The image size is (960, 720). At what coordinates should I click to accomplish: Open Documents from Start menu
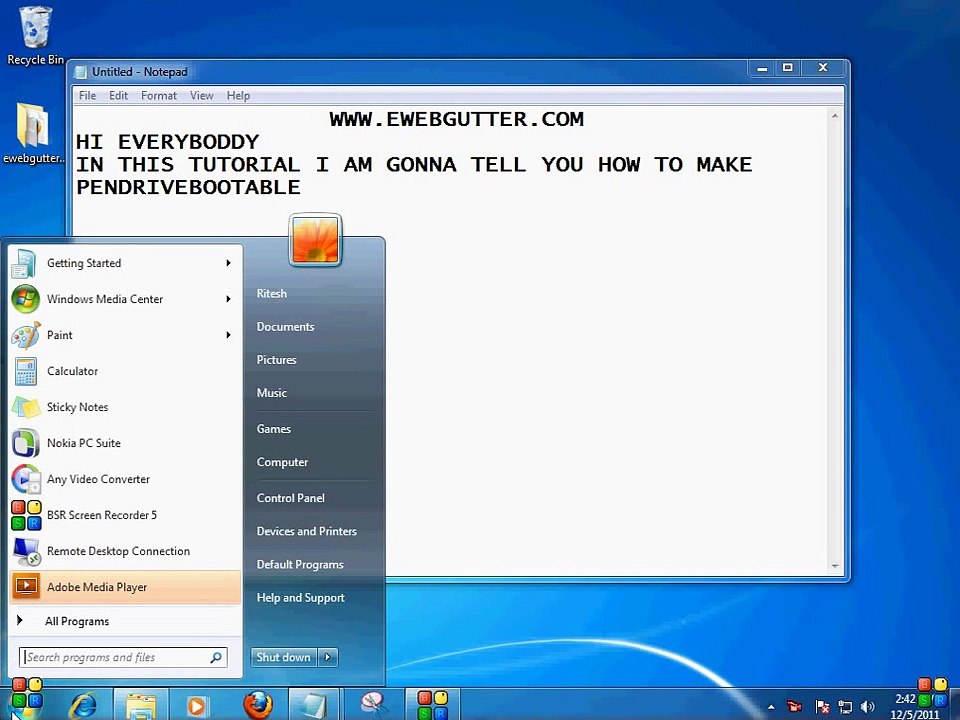click(285, 326)
